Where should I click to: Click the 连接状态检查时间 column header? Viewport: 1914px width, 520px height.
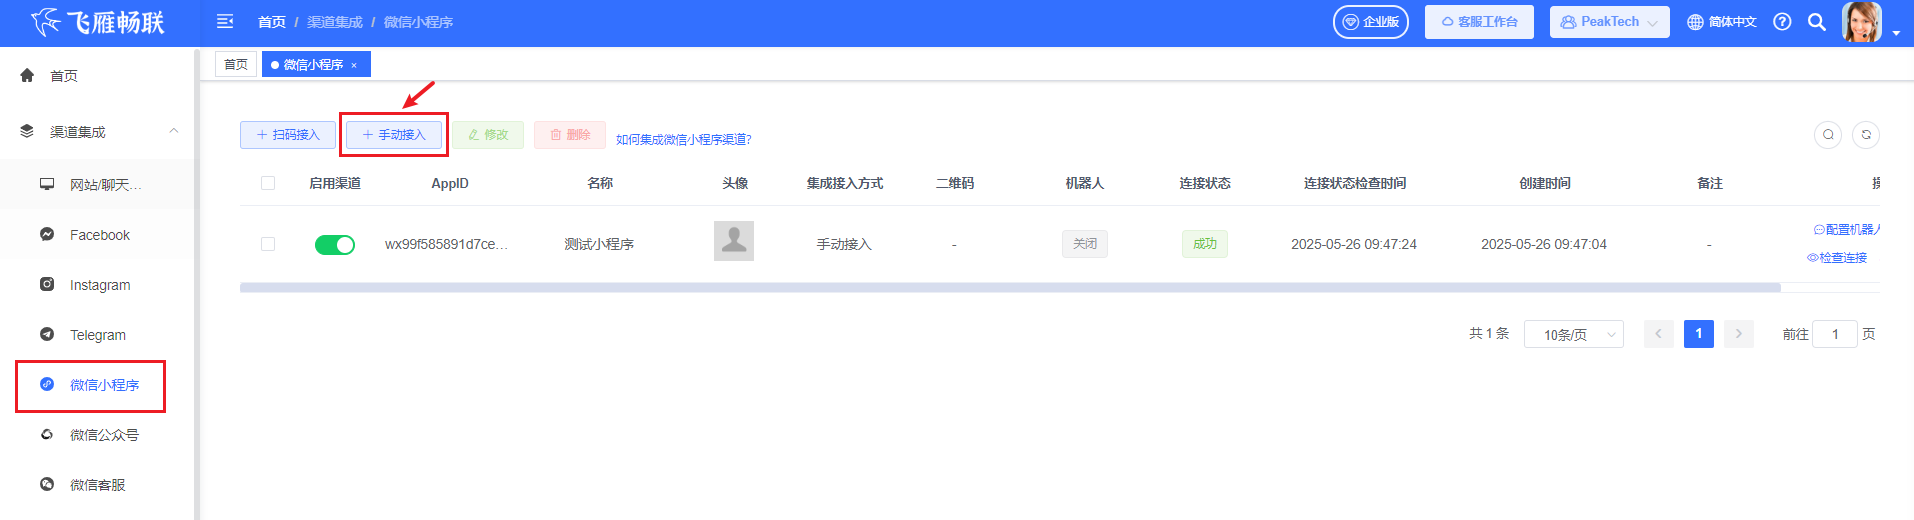1355,183
